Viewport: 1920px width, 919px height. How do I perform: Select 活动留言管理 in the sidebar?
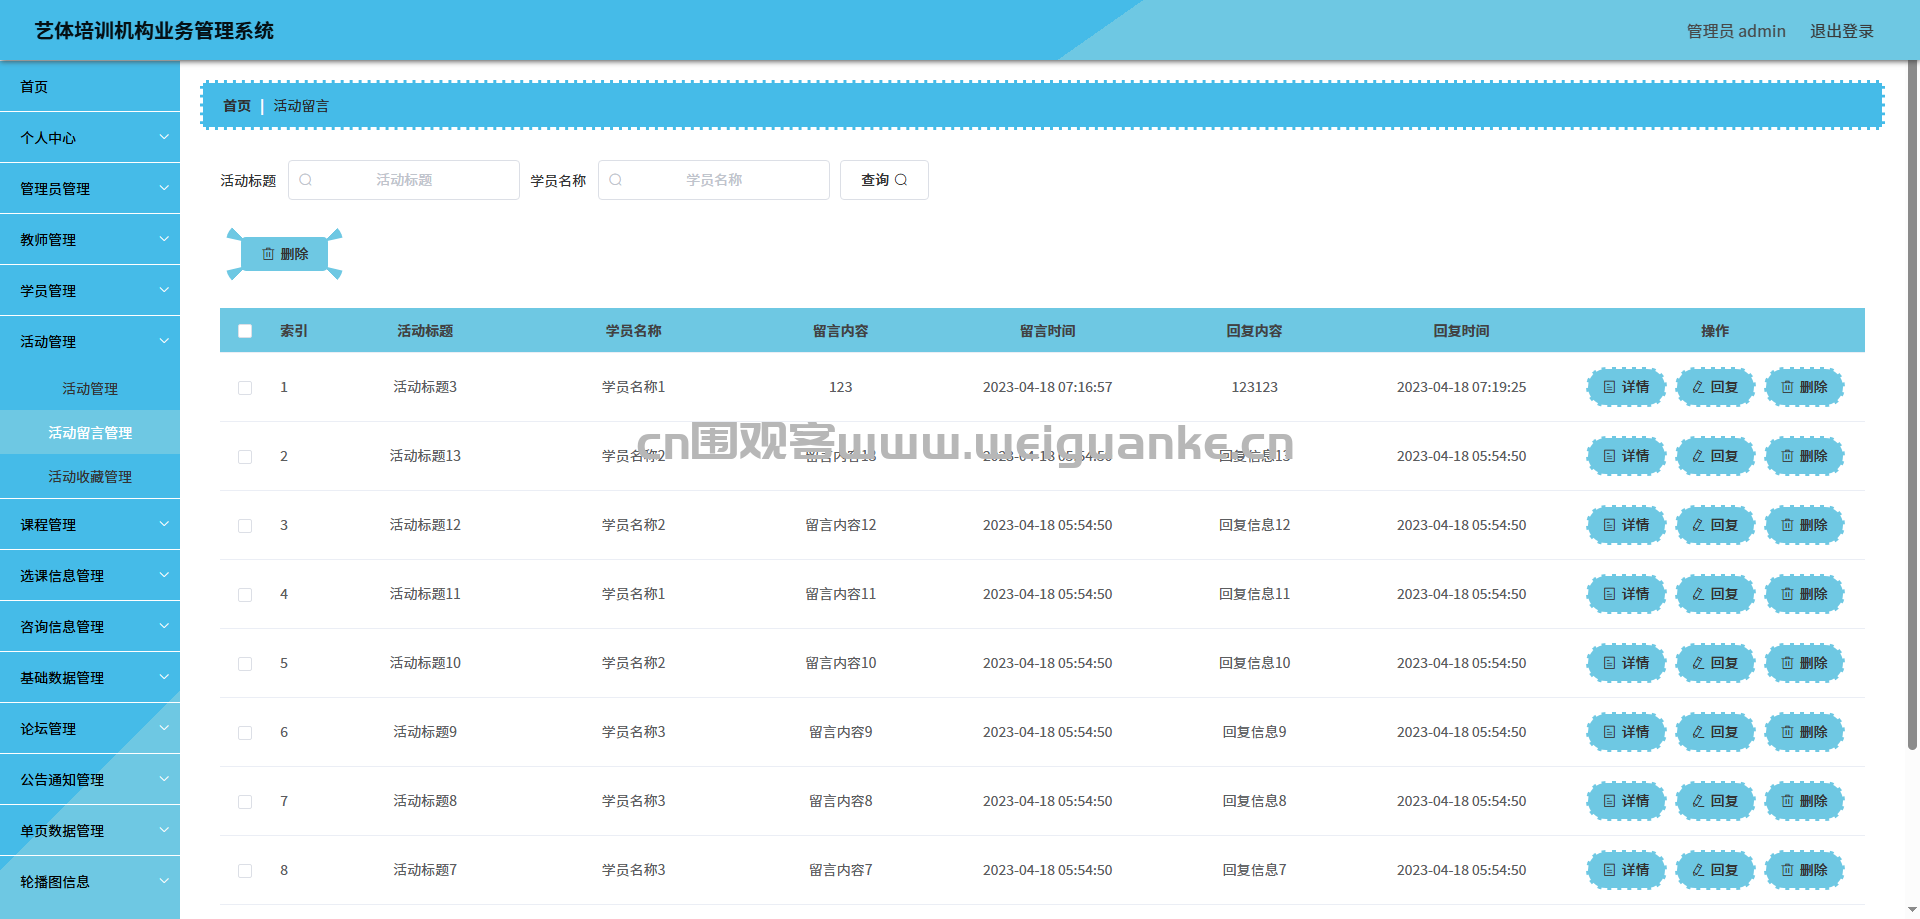point(90,433)
